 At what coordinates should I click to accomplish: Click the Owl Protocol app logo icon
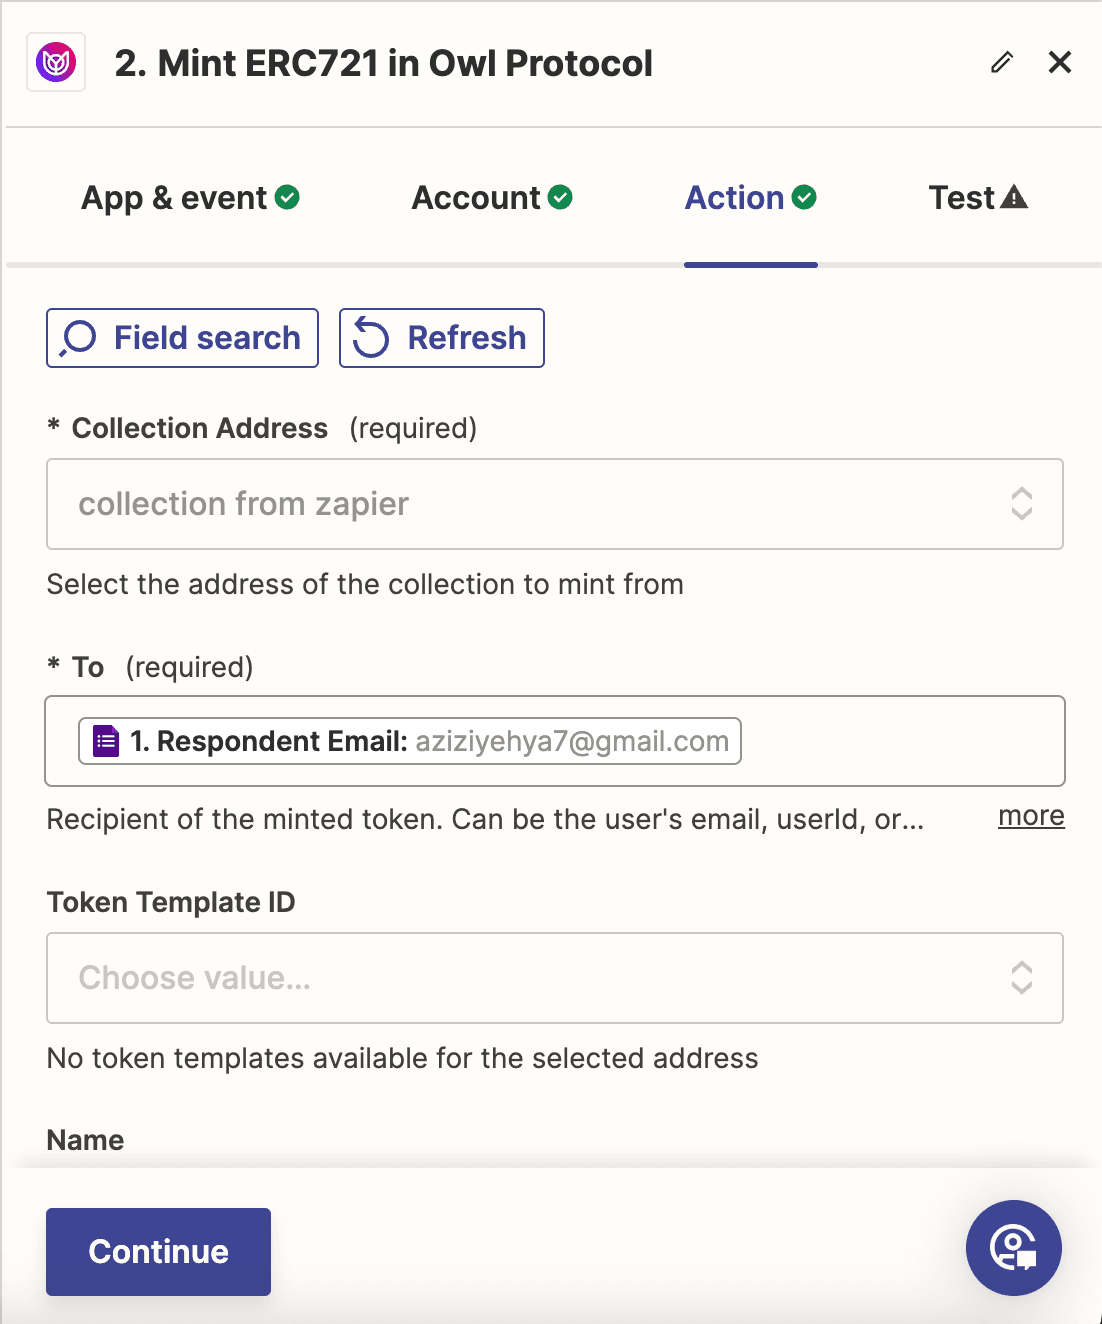click(x=56, y=63)
